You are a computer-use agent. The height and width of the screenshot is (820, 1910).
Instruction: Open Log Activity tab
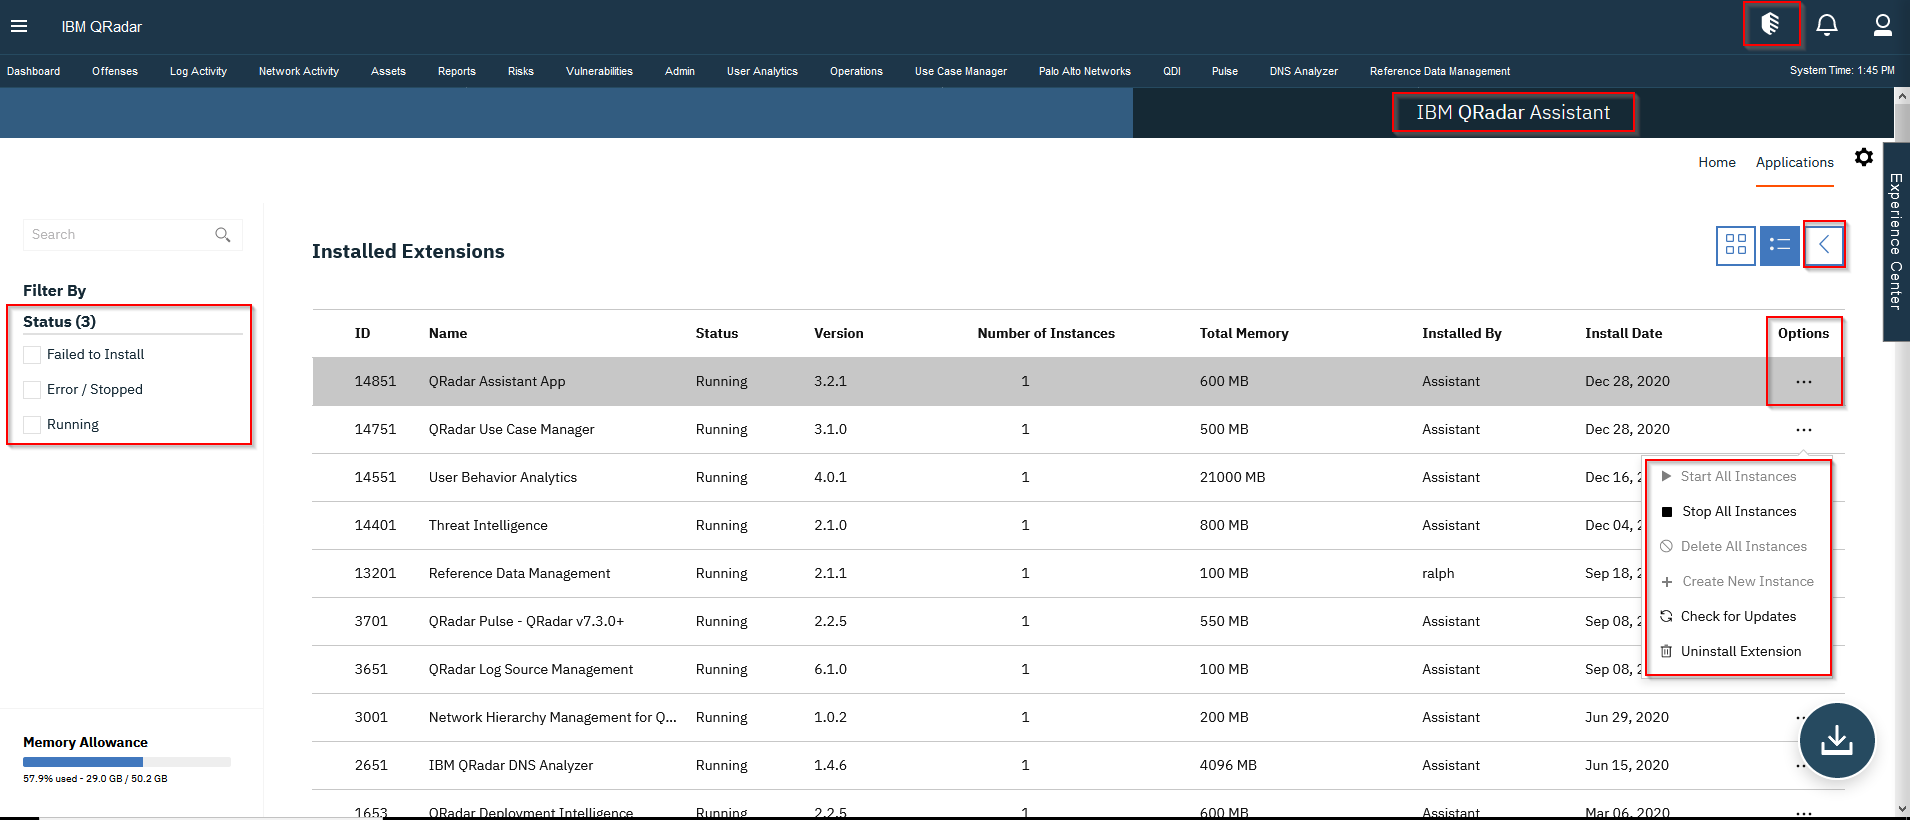coord(198,71)
